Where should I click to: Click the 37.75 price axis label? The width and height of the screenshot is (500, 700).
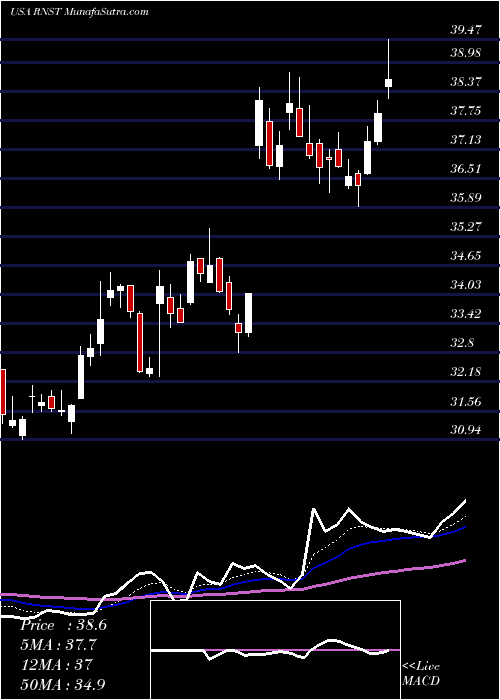coord(466,111)
